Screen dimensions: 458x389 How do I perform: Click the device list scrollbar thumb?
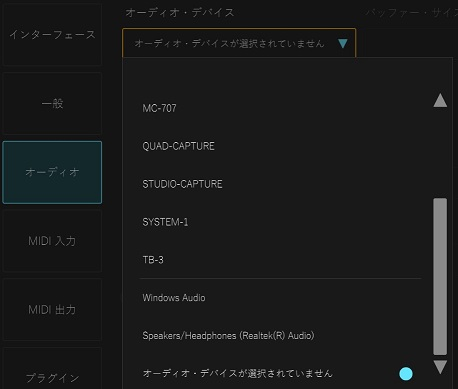tap(440, 276)
